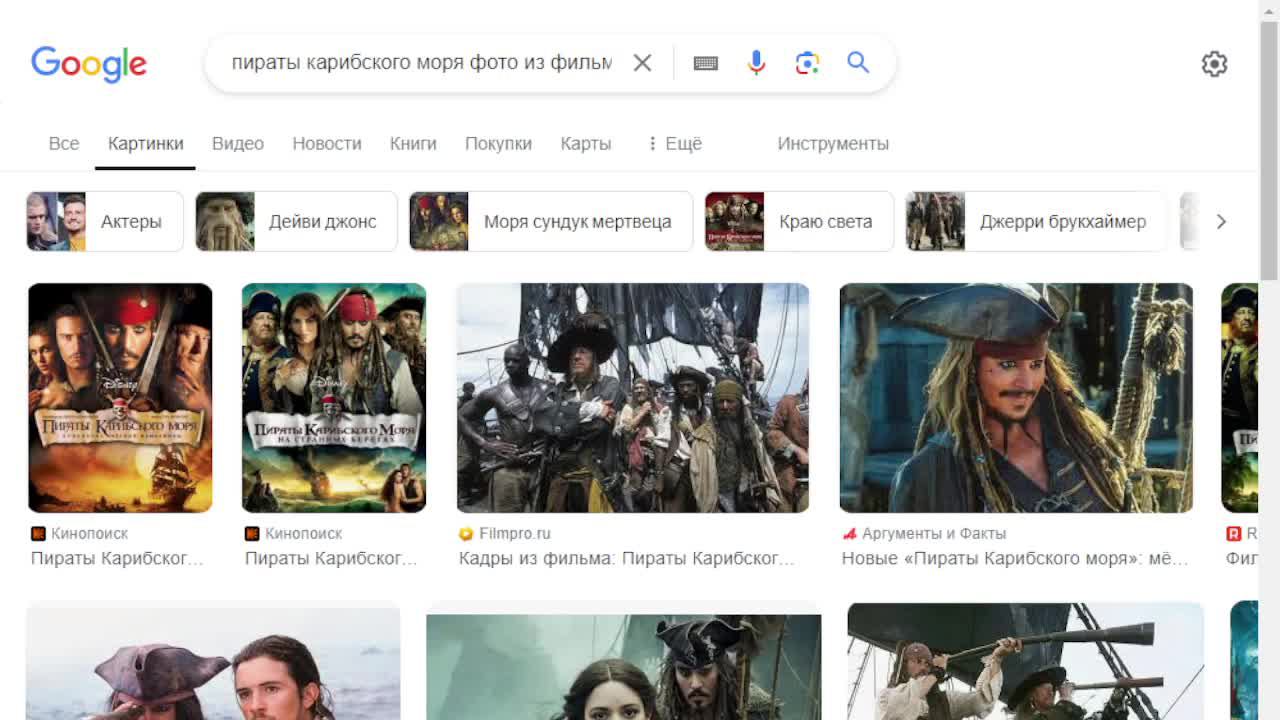Click the vertical page scrollbar thumb

point(1269,150)
